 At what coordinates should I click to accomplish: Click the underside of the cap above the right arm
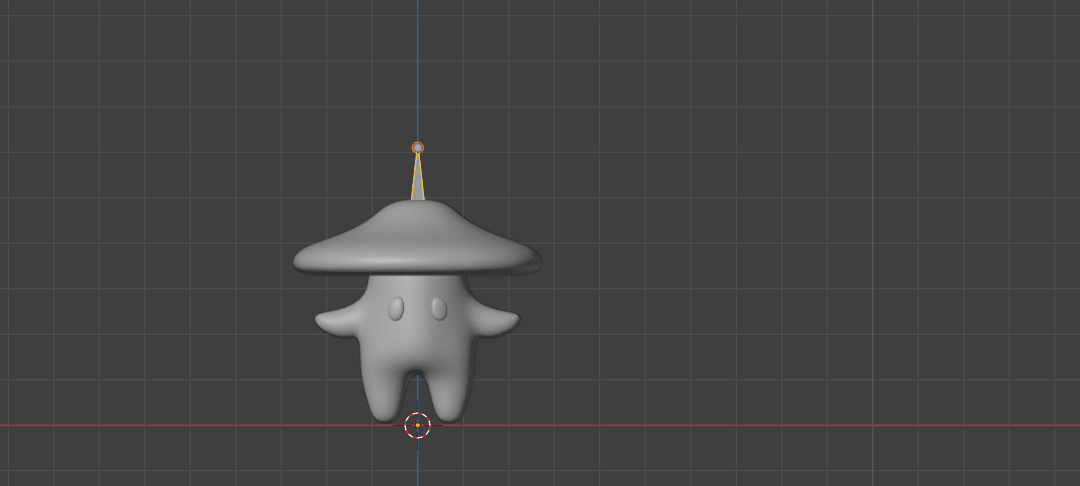click(490, 271)
